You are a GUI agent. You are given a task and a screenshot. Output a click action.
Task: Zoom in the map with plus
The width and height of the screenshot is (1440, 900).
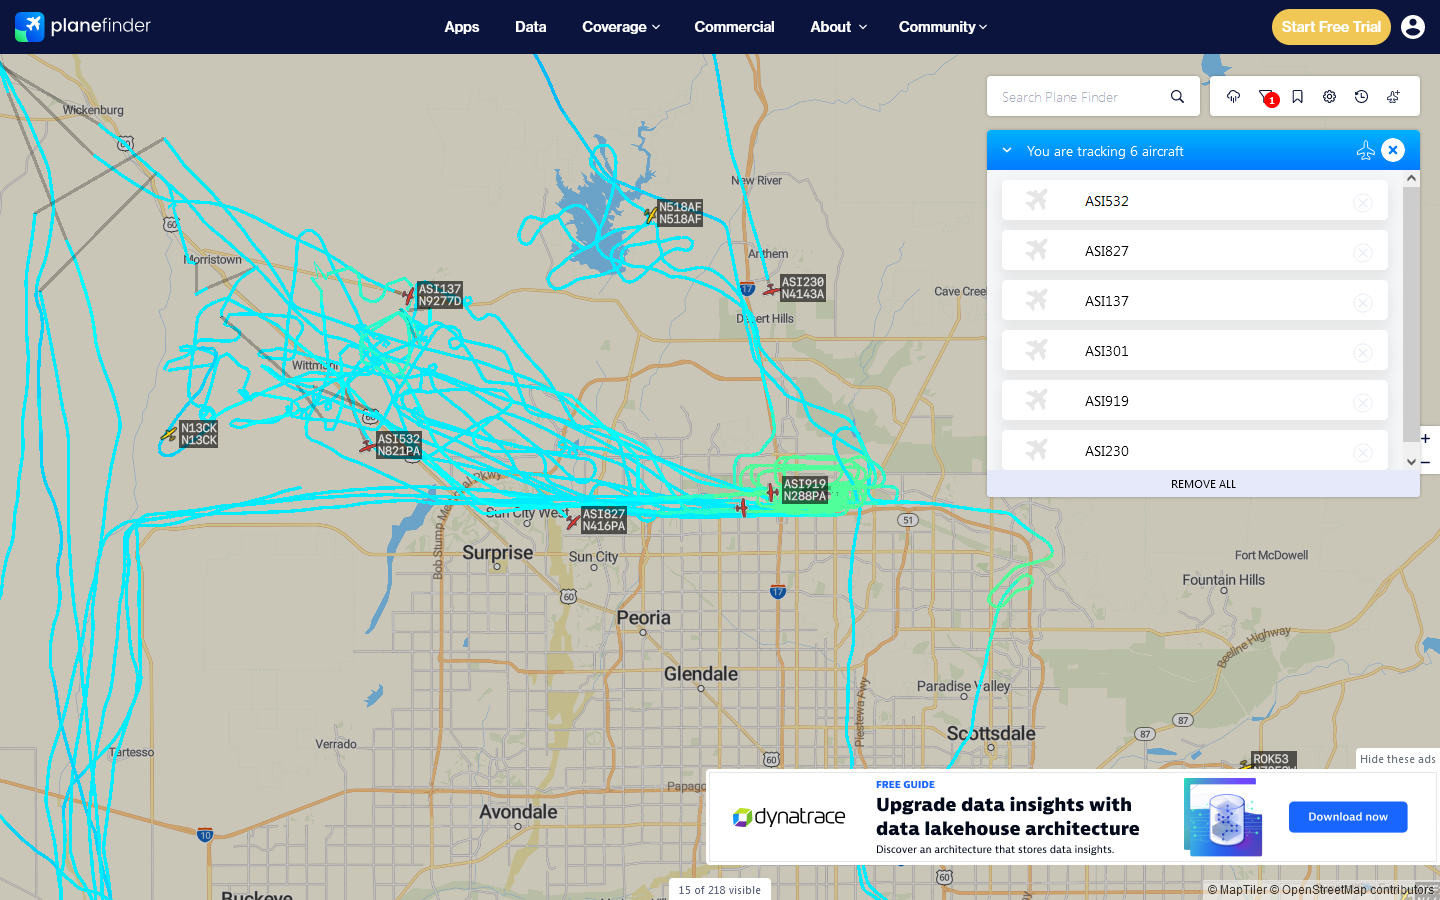pyautogui.click(x=1425, y=438)
